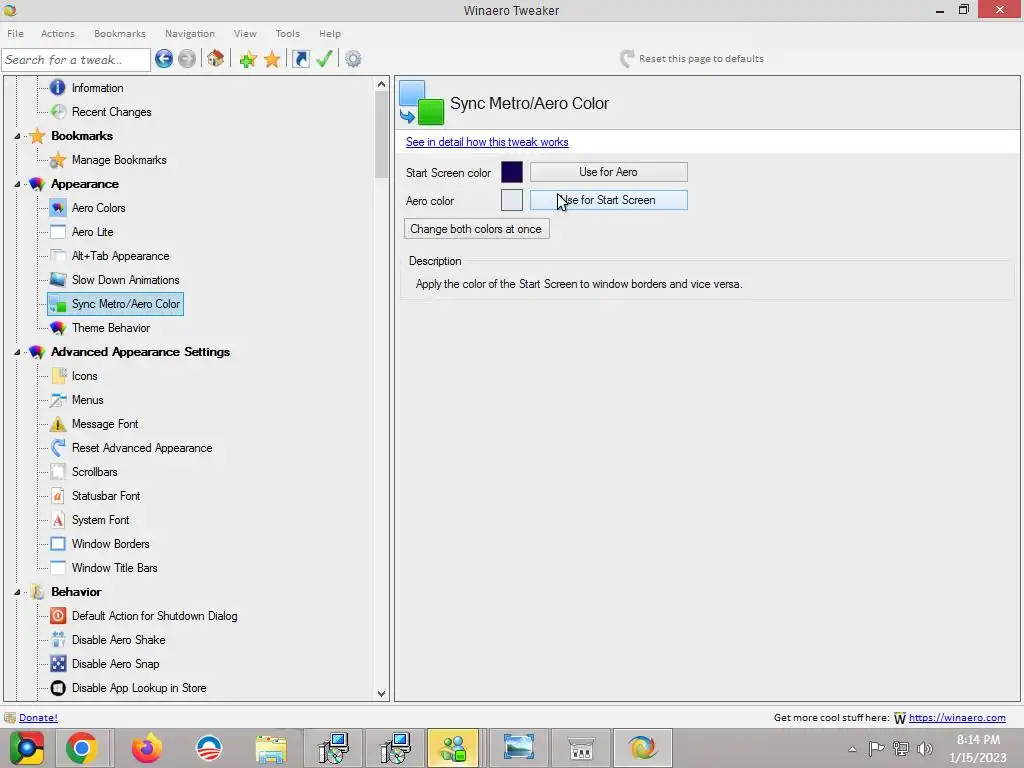Select Window Borders tweak
Image resolution: width=1024 pixels, height=768 pixels.
[x=110, y=544]
